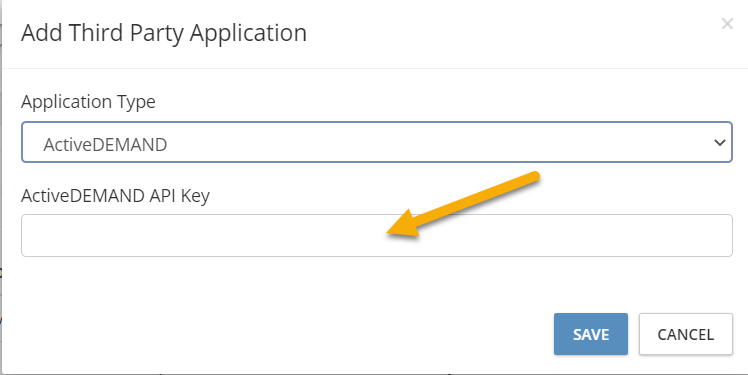
Task: Choose the blue SAVE button
Action: 591,334
